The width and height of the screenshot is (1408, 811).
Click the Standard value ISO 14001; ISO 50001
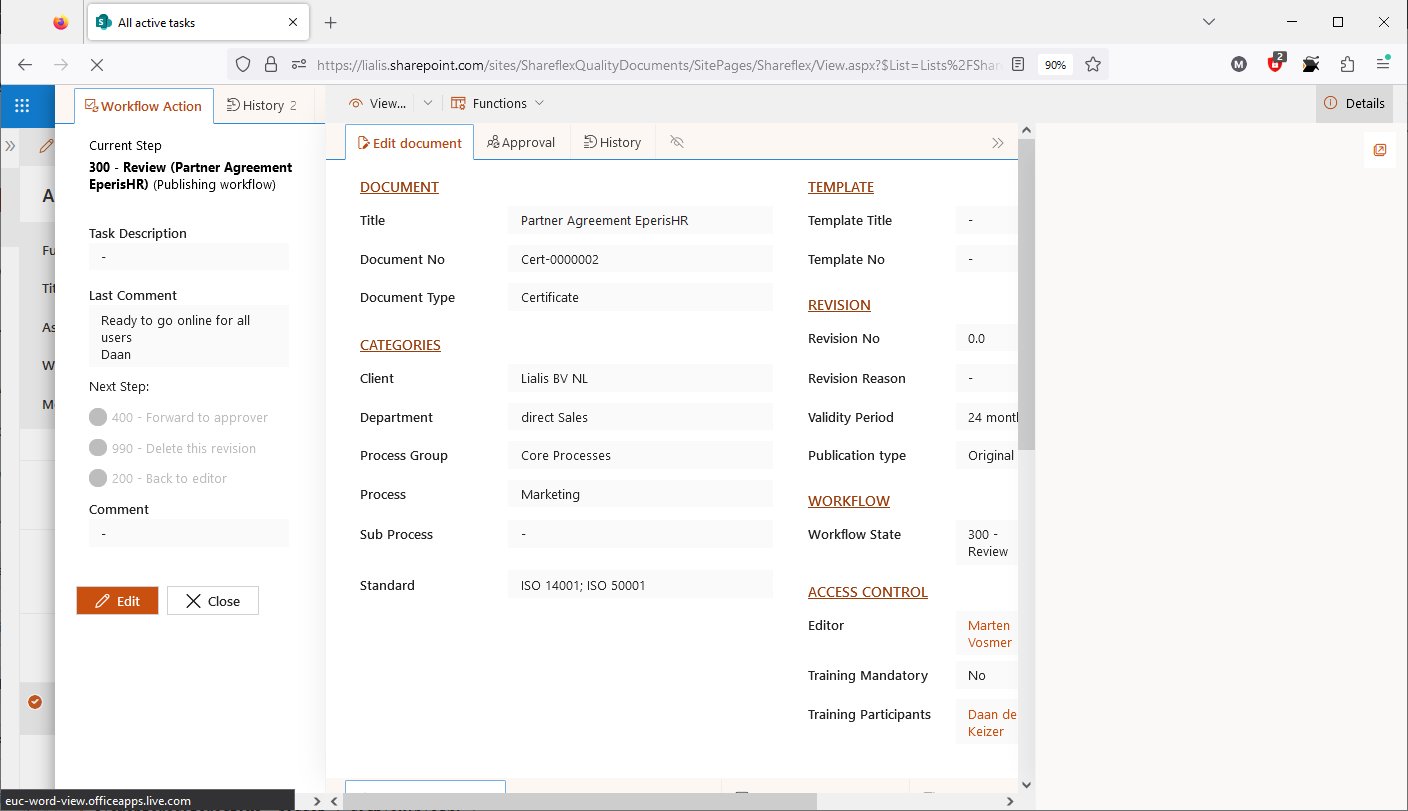640,585
